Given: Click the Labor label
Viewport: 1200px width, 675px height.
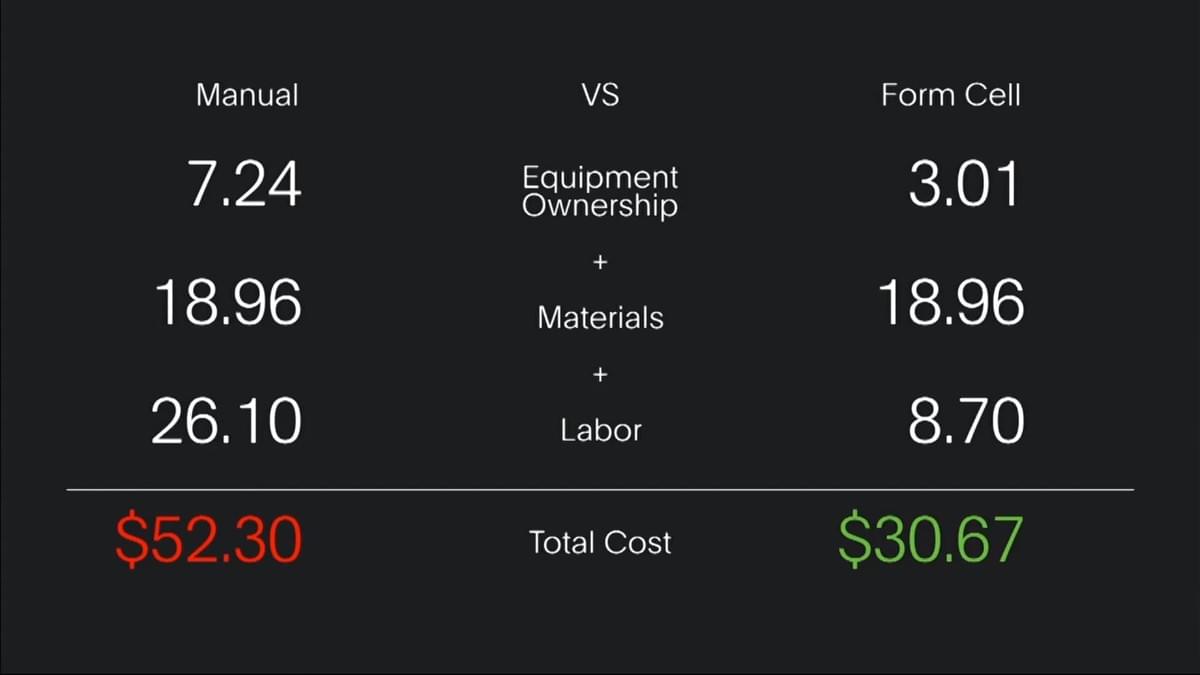Looking at the screenshot, I should (x=600, y=431).
